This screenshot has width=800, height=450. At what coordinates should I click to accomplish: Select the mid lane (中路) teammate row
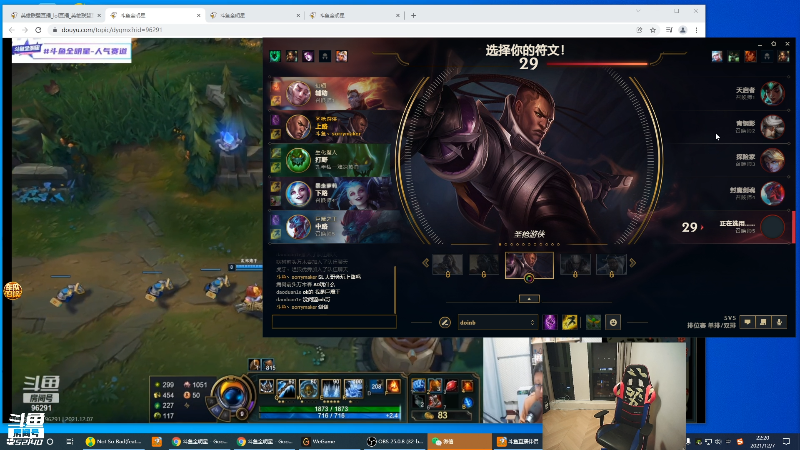[x=336, y=227]
